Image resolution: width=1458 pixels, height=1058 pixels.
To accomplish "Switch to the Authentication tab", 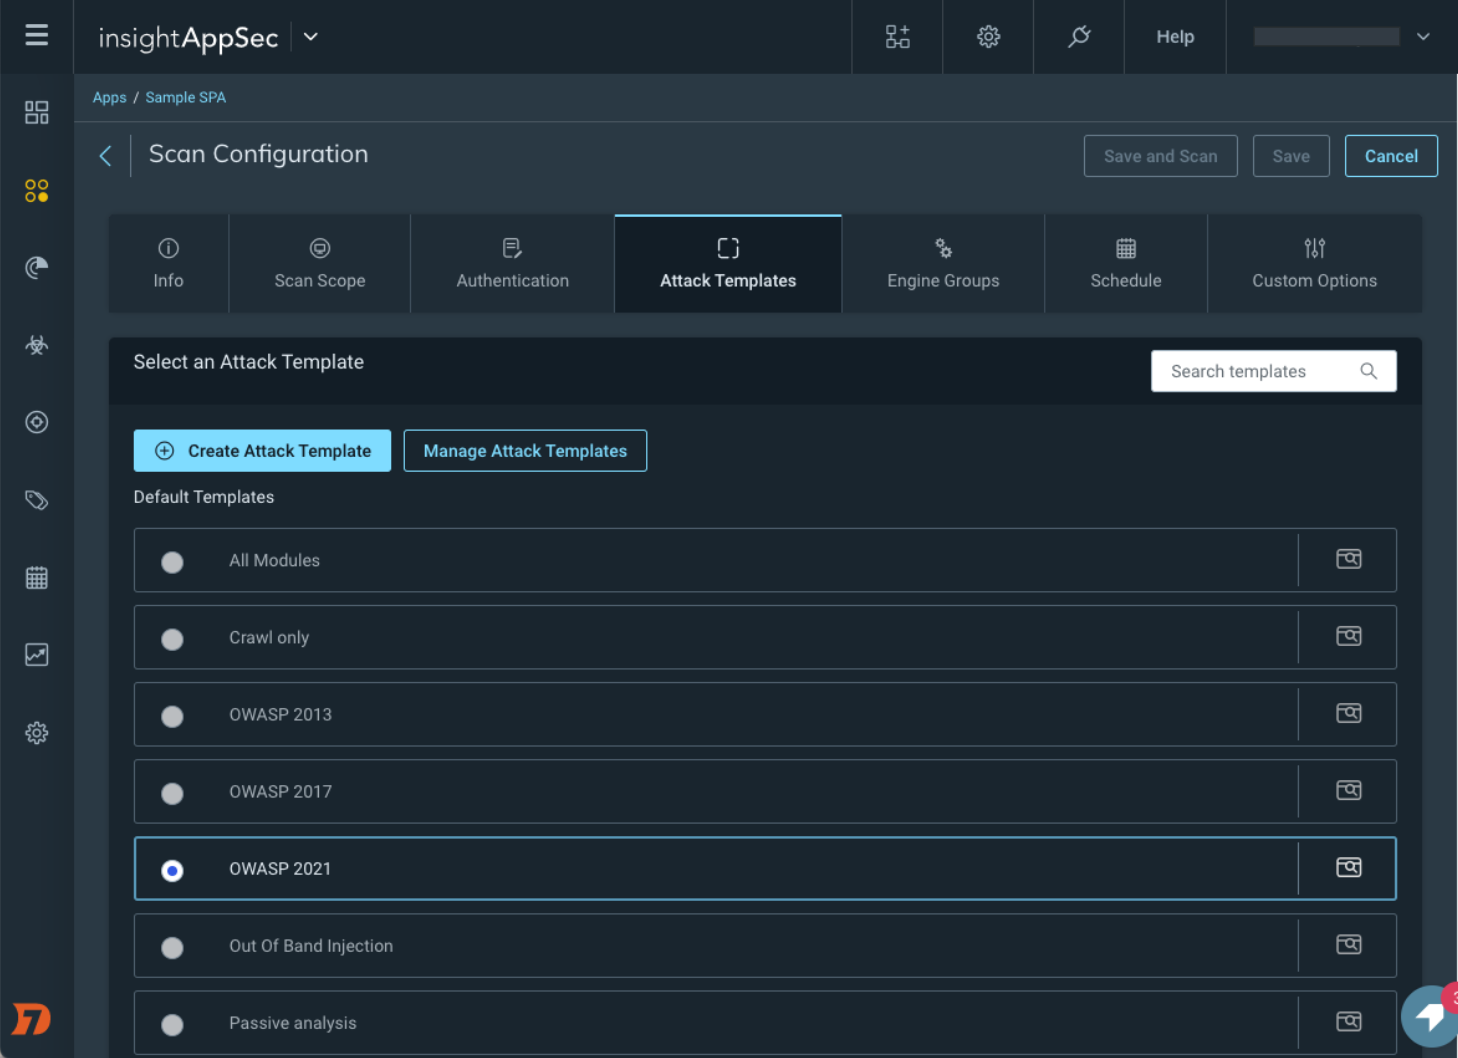I will [x=513, y=264].
